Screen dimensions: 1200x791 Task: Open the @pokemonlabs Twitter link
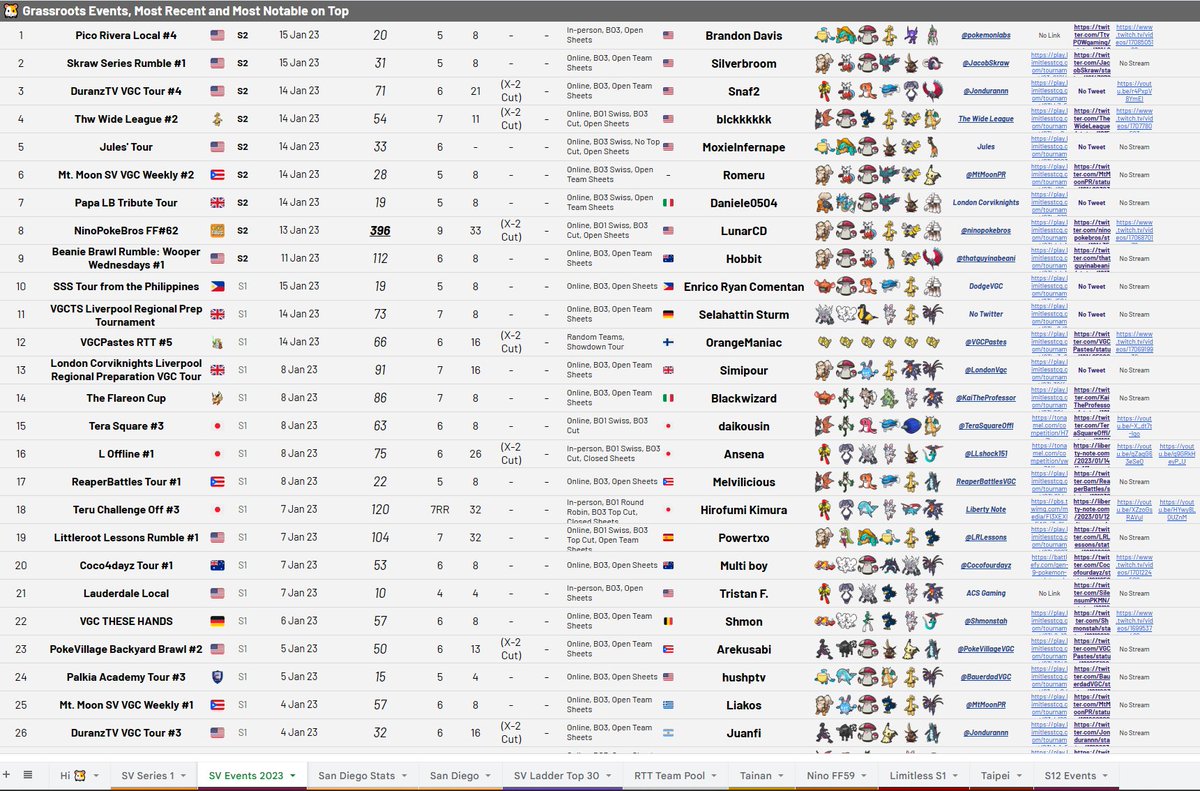[986, 35]
